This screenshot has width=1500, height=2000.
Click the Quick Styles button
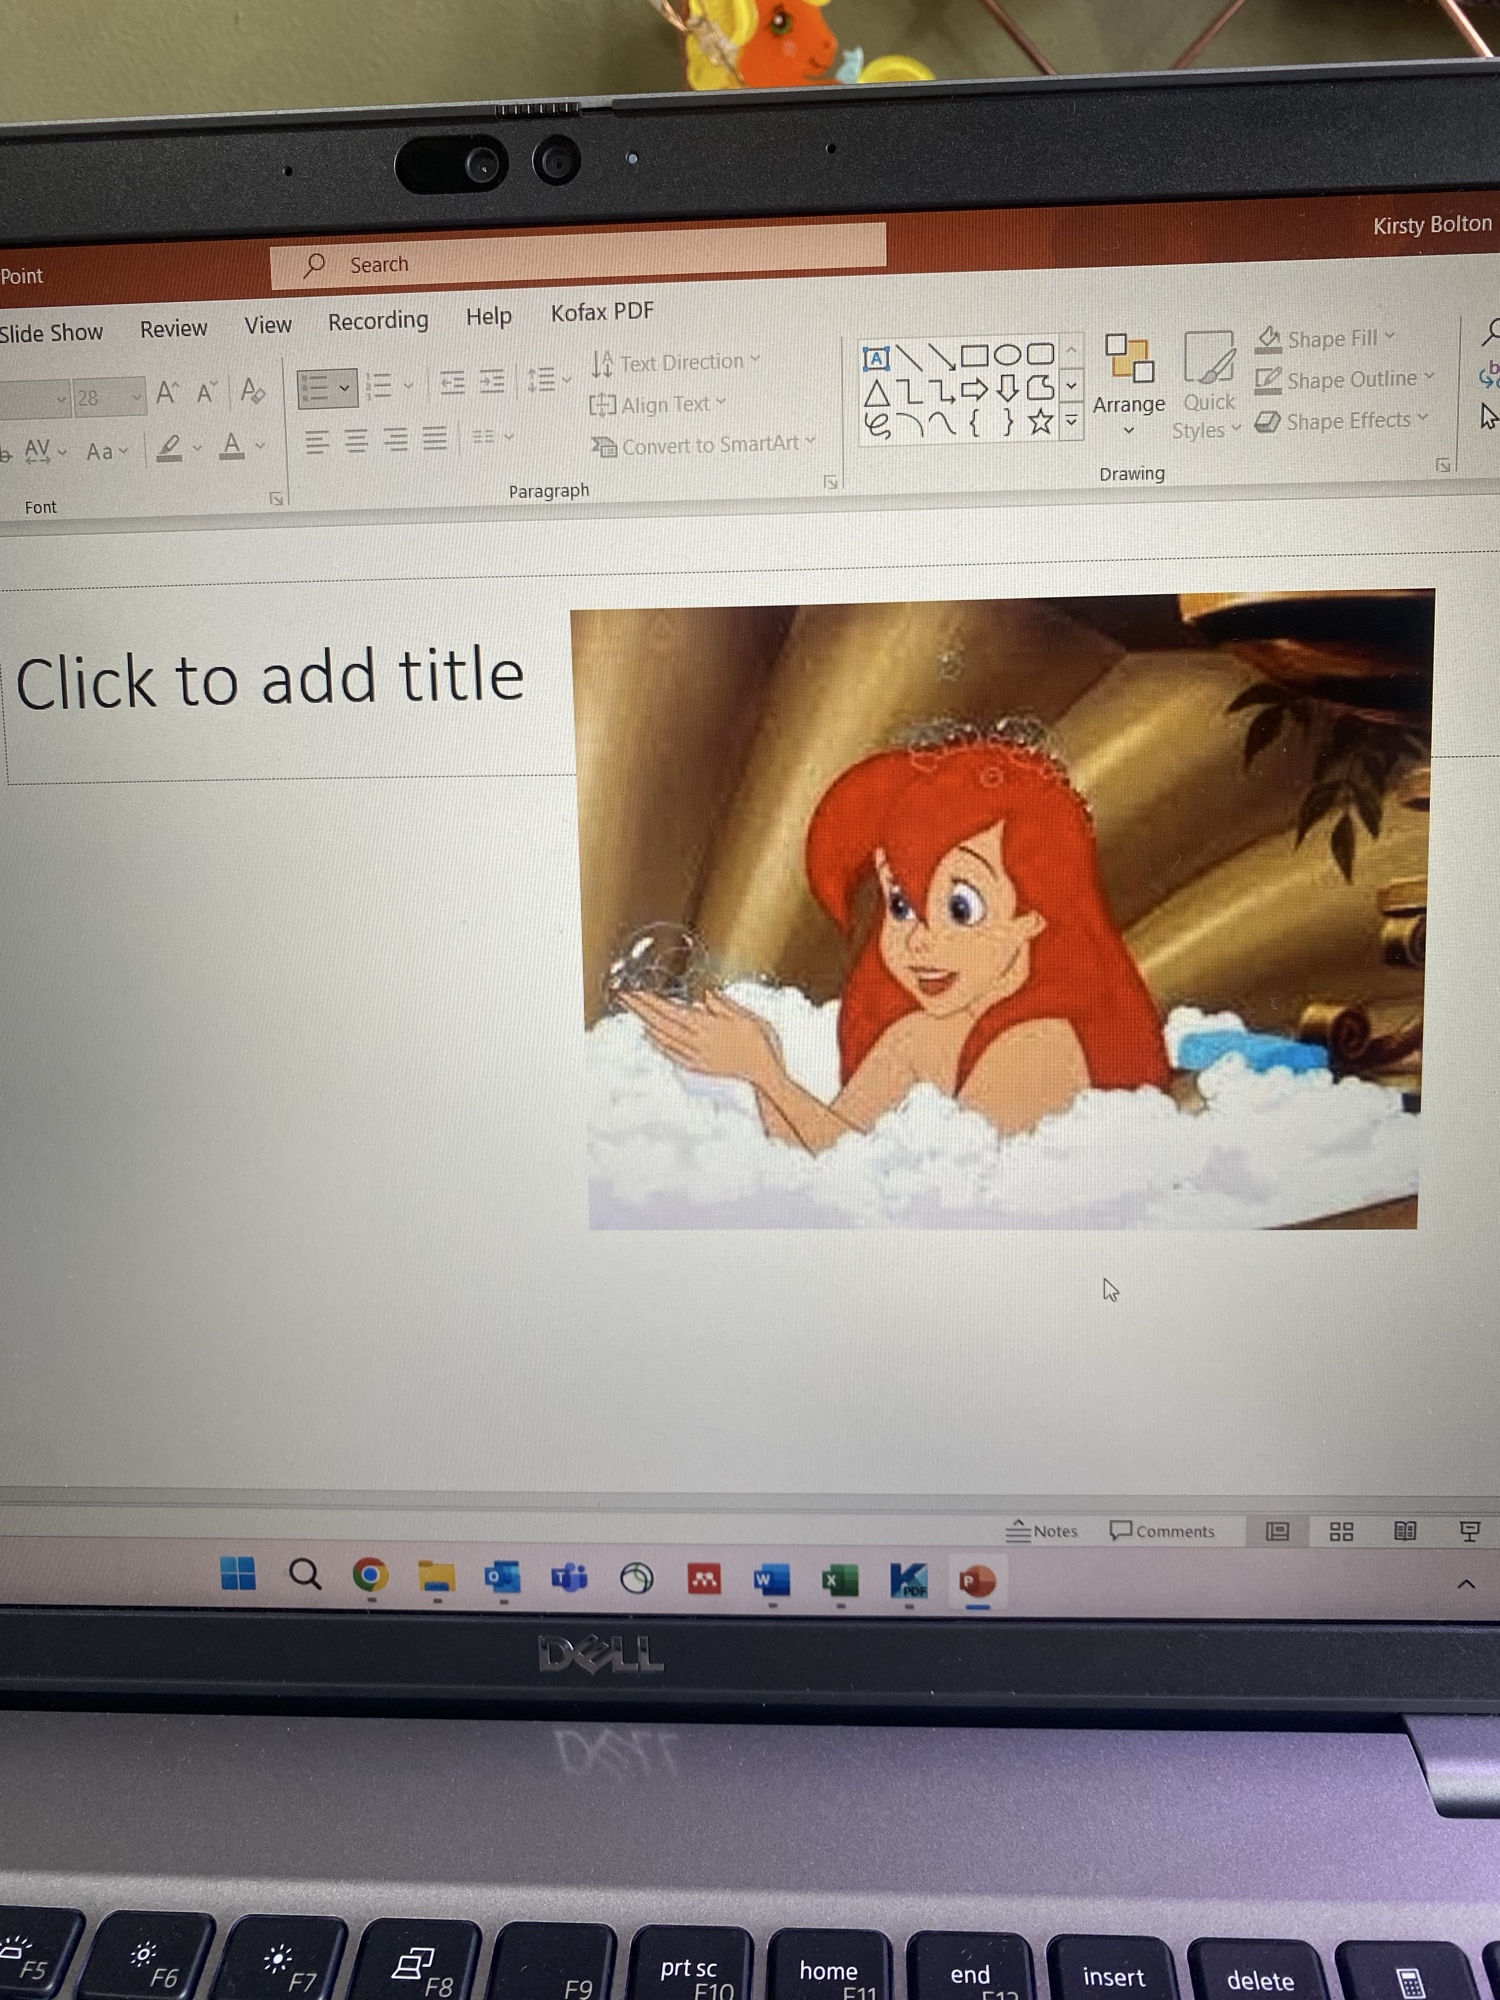click(x=1208, y=387)
